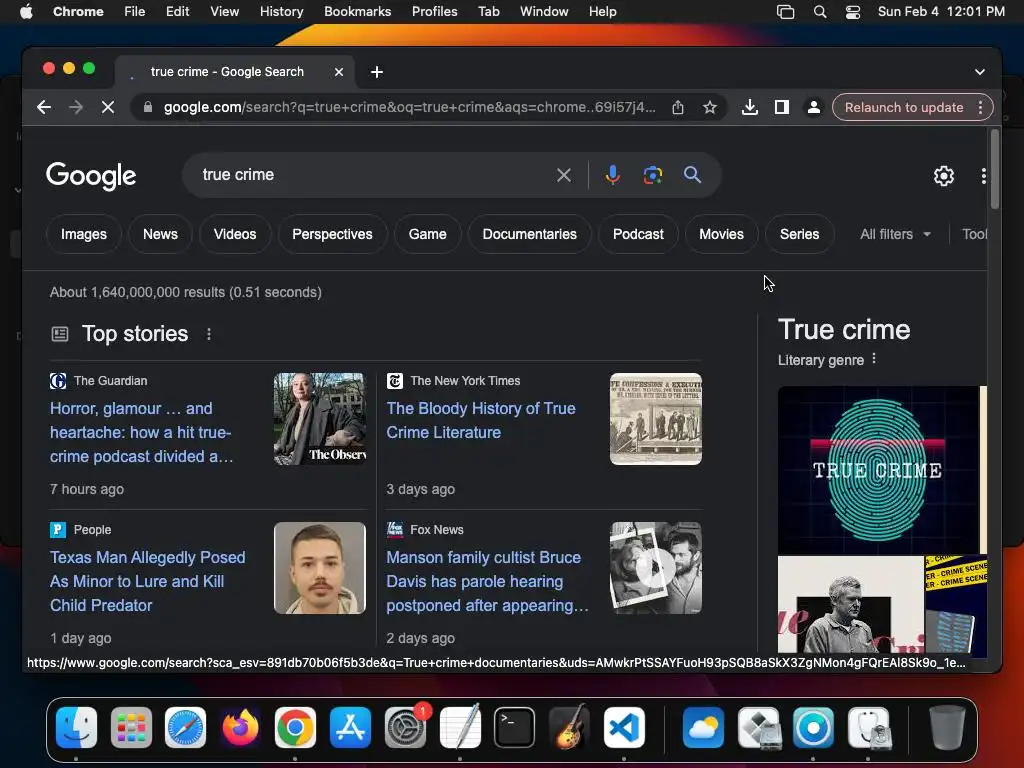This screenshot has height=768, width=1024.
Task: Open the Profiles menu
Action: point(434,12)
